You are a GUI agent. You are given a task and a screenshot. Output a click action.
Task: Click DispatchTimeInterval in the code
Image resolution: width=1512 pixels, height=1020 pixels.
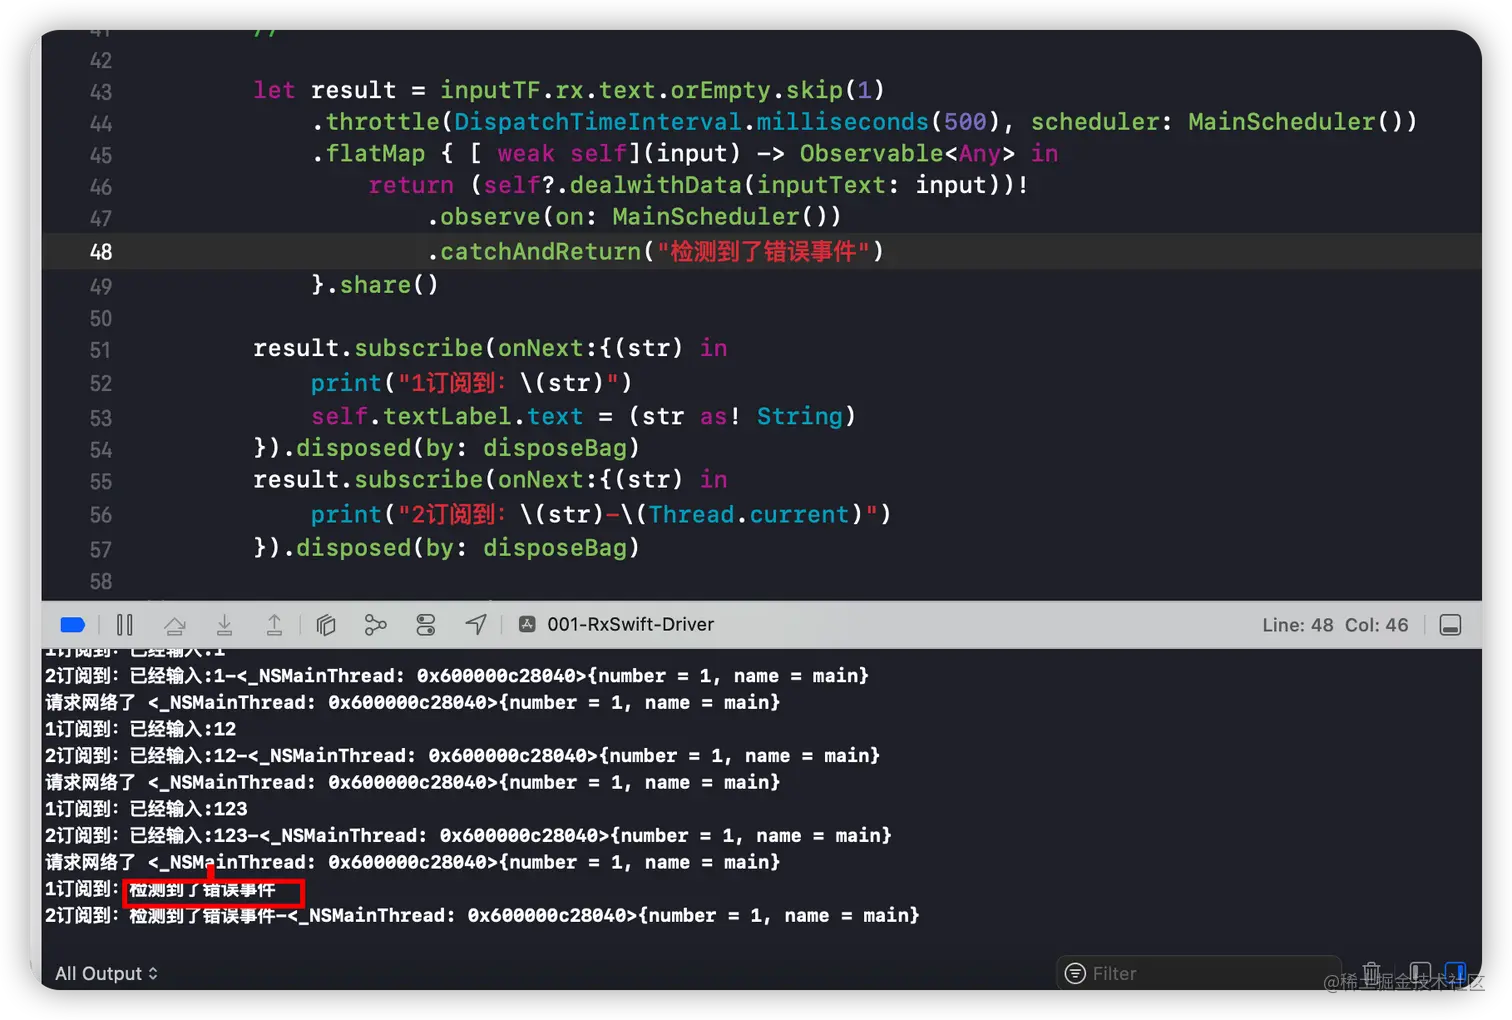[598, 122]
